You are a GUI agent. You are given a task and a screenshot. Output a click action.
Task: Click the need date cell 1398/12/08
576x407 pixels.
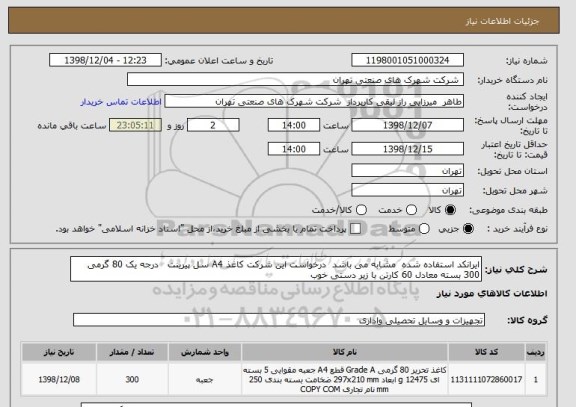pyautogui.click(x=59, y=379)
